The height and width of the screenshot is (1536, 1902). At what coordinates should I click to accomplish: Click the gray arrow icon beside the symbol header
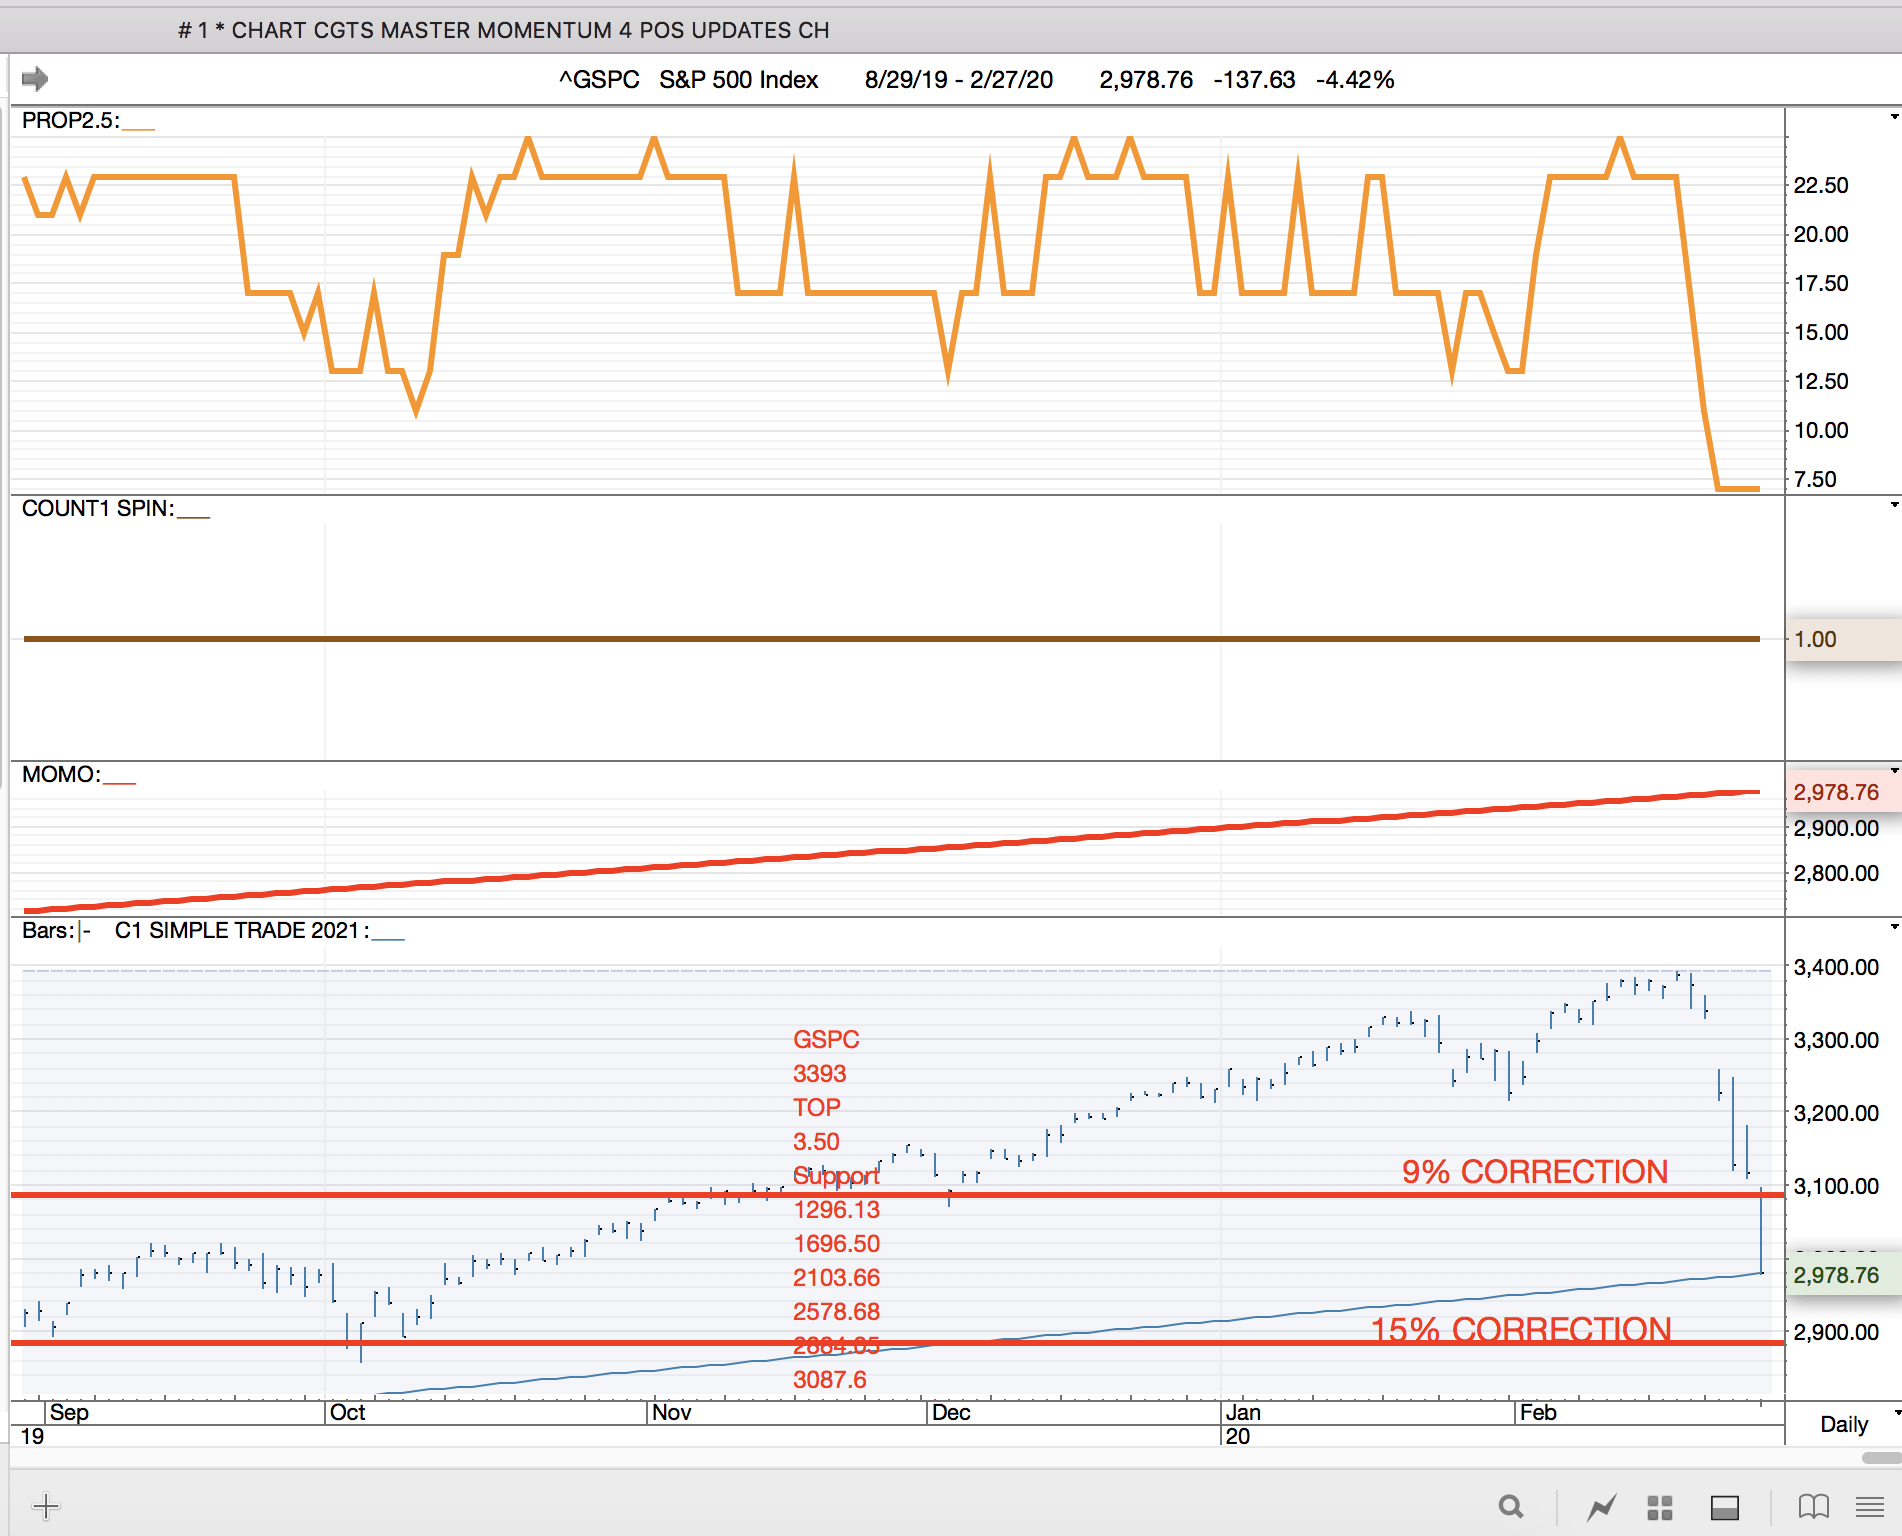pyautogui.click(x=35, y=78)
